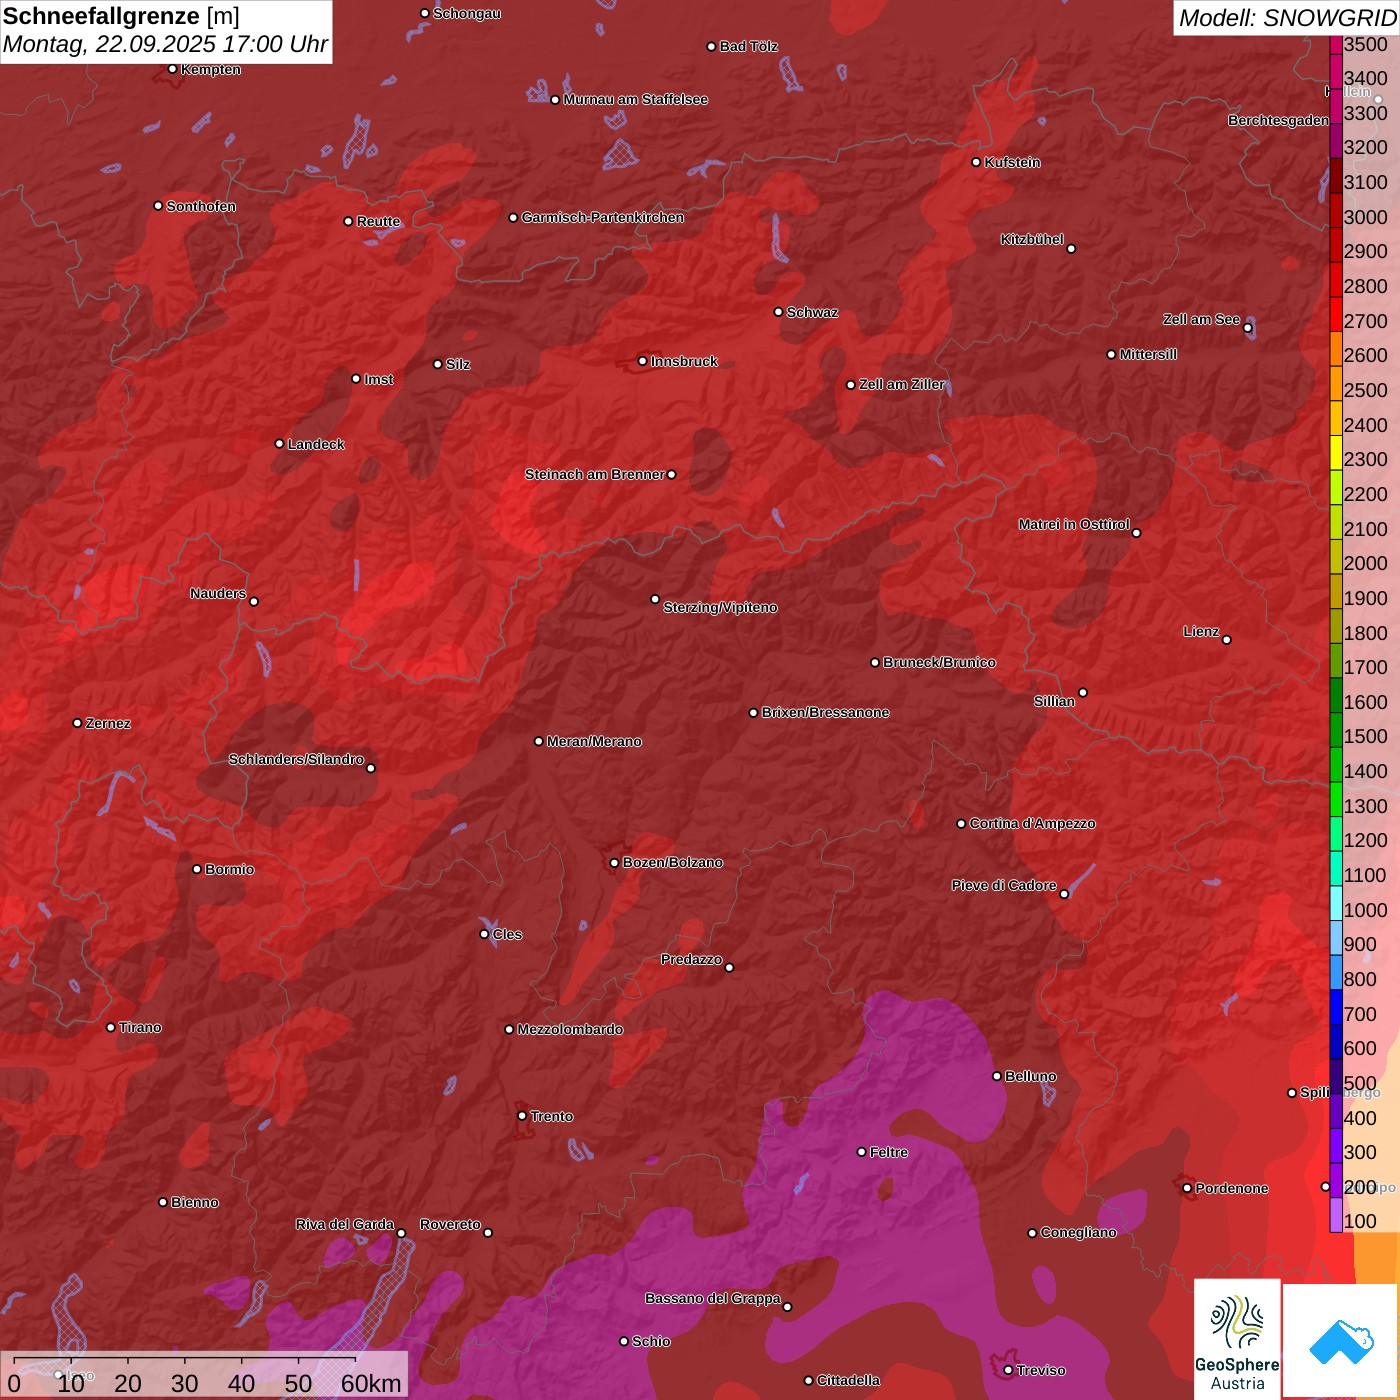This screenshot has height=1400, width=1400.
Task: Click the 'Bormio' map label
Action: tap(229, 870)
